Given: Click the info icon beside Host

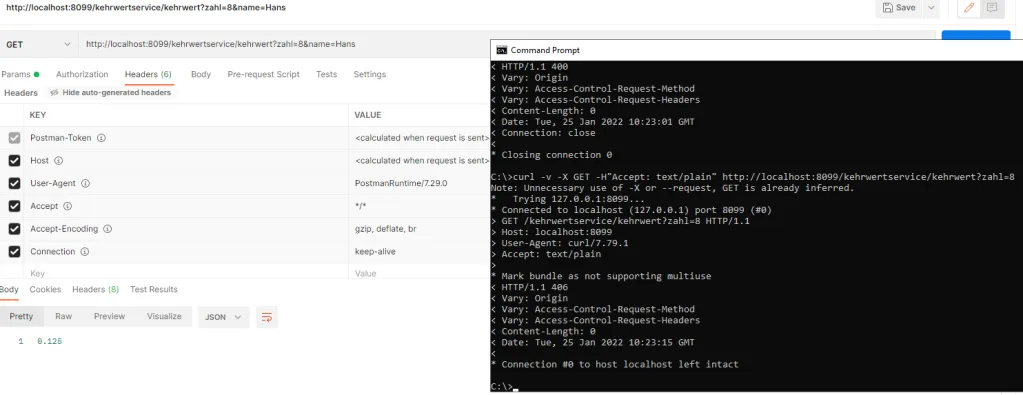Looking at the screenshot, I should click(58, 161).
